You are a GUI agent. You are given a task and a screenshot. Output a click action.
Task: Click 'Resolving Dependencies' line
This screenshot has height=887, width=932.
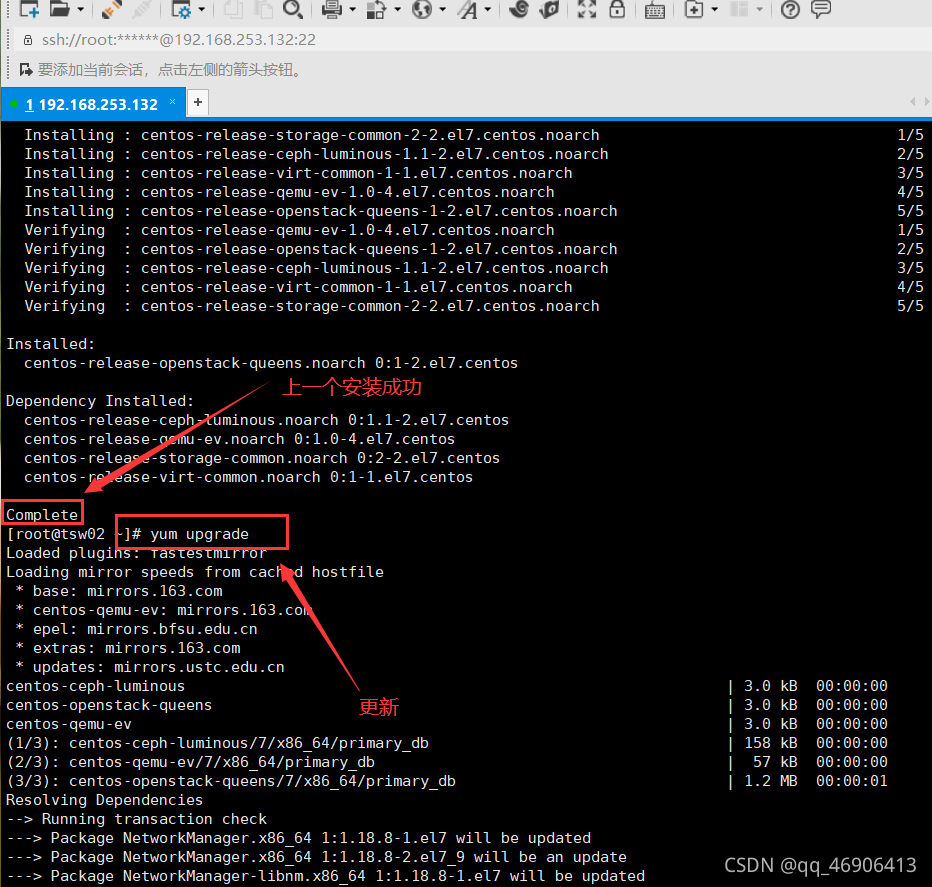[104, 800]
